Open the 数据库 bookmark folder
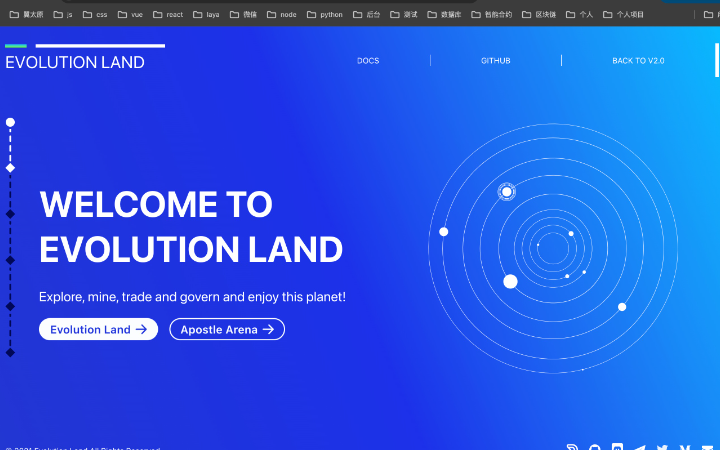The image size is (720, 450). click(444, 15)
